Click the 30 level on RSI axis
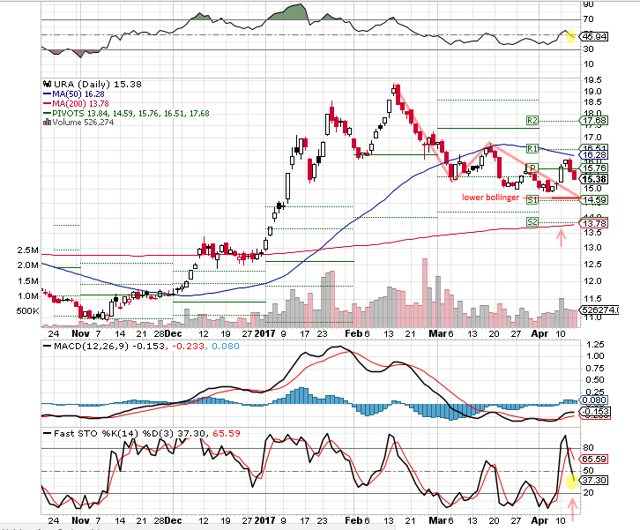Image resolution: width=640 pixels, height=530 pixels. pos(589,49)
